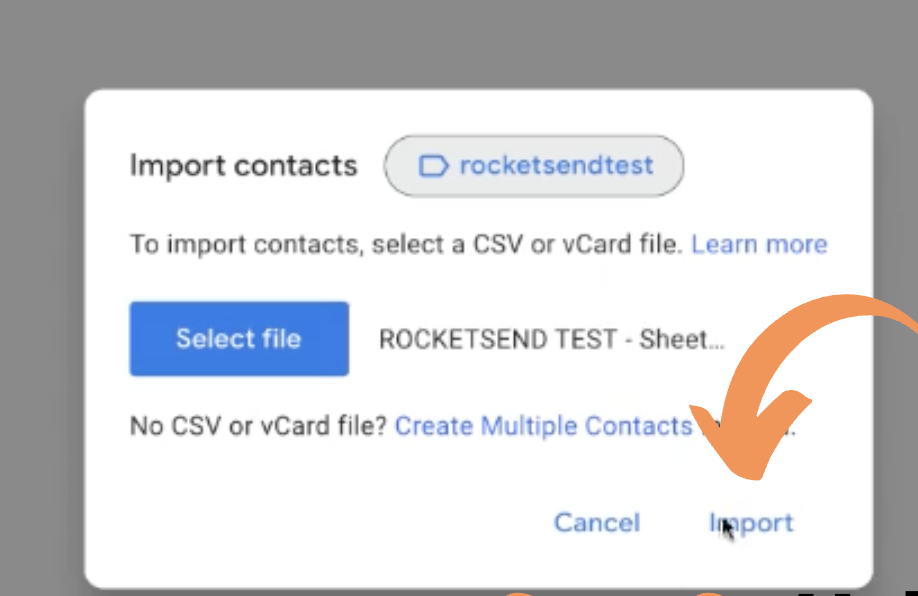Viewport: 918px width, 596px height.
Task: Dismiss the dialog with Cancel
Action: (x=596, y=522)
